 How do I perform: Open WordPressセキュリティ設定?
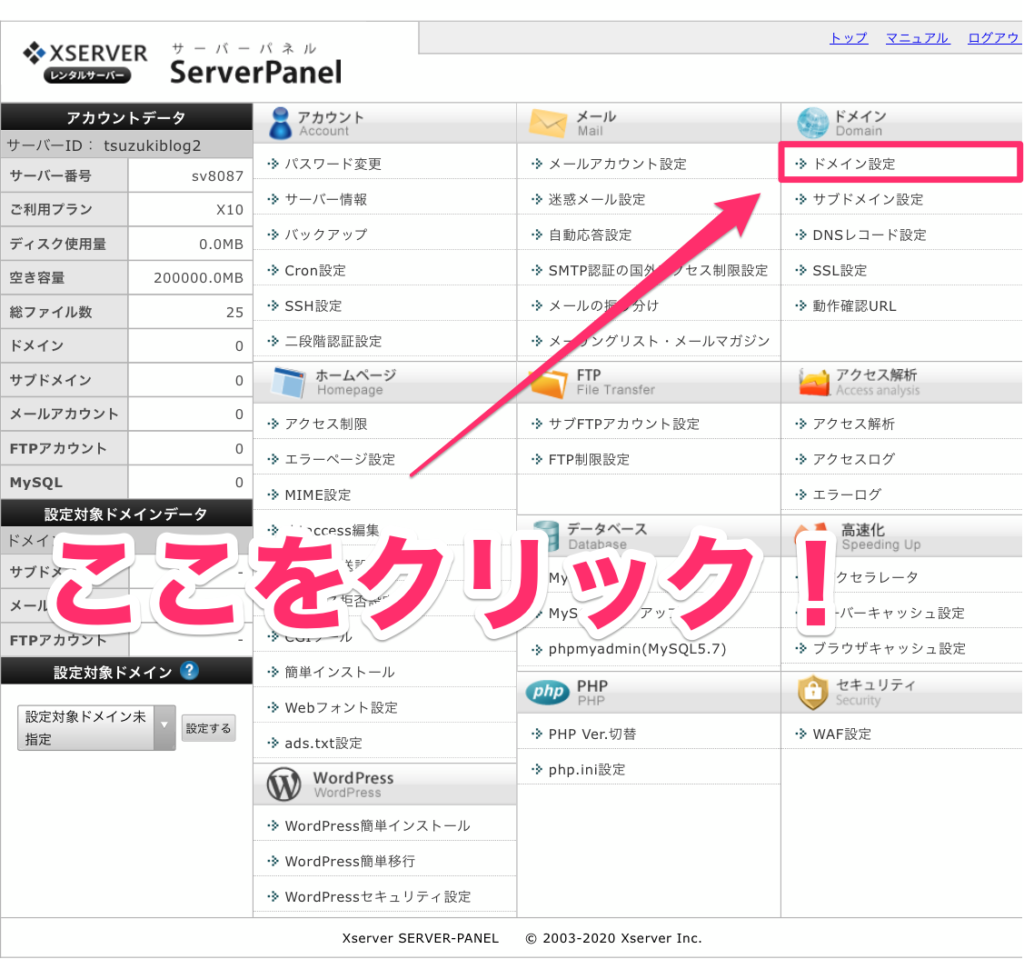point(377,896)
